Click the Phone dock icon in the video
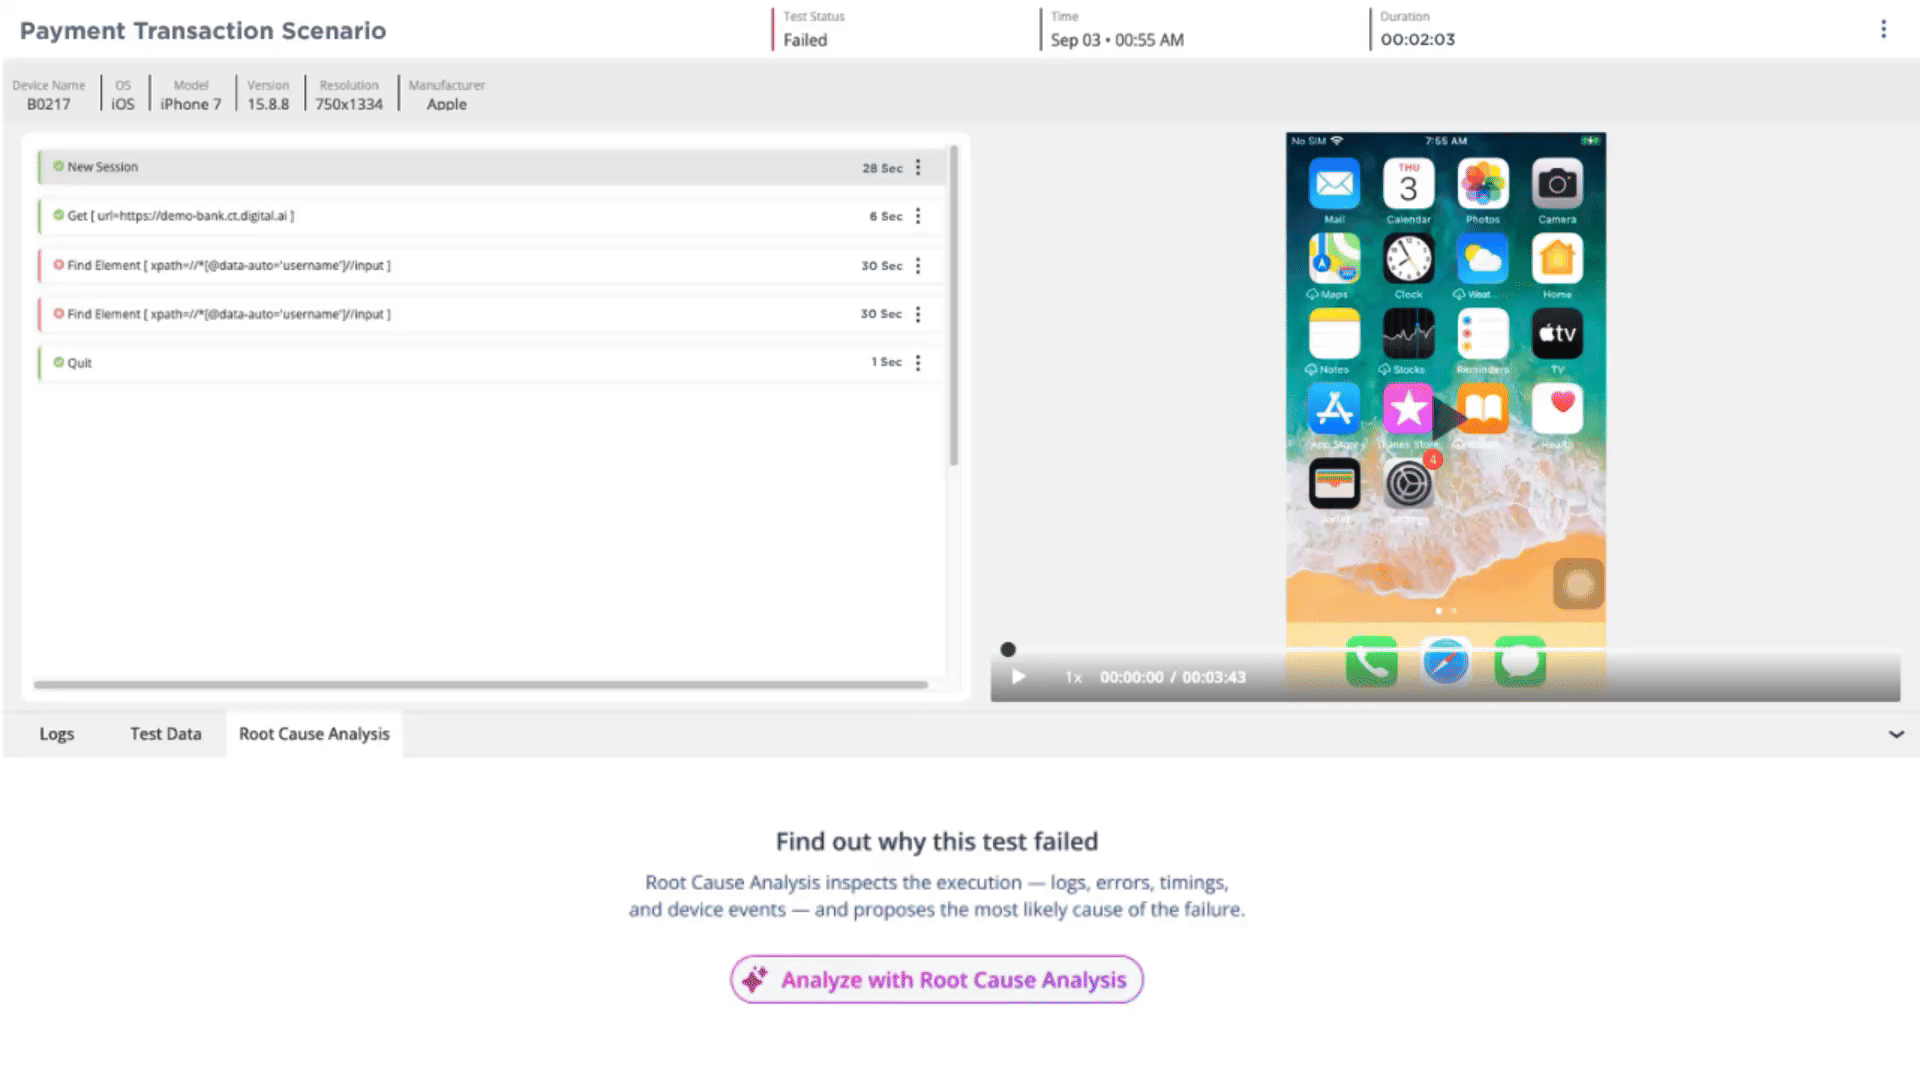1920x1080 pixels. tap(1371, 662)
